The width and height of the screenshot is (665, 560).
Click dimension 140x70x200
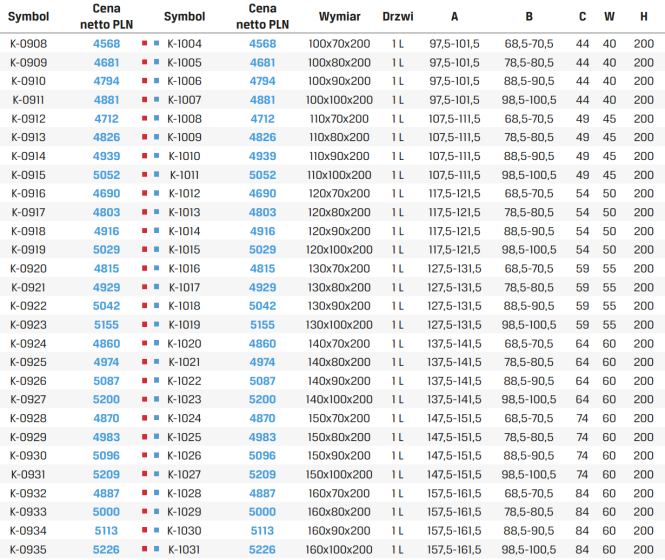(339, 343)
